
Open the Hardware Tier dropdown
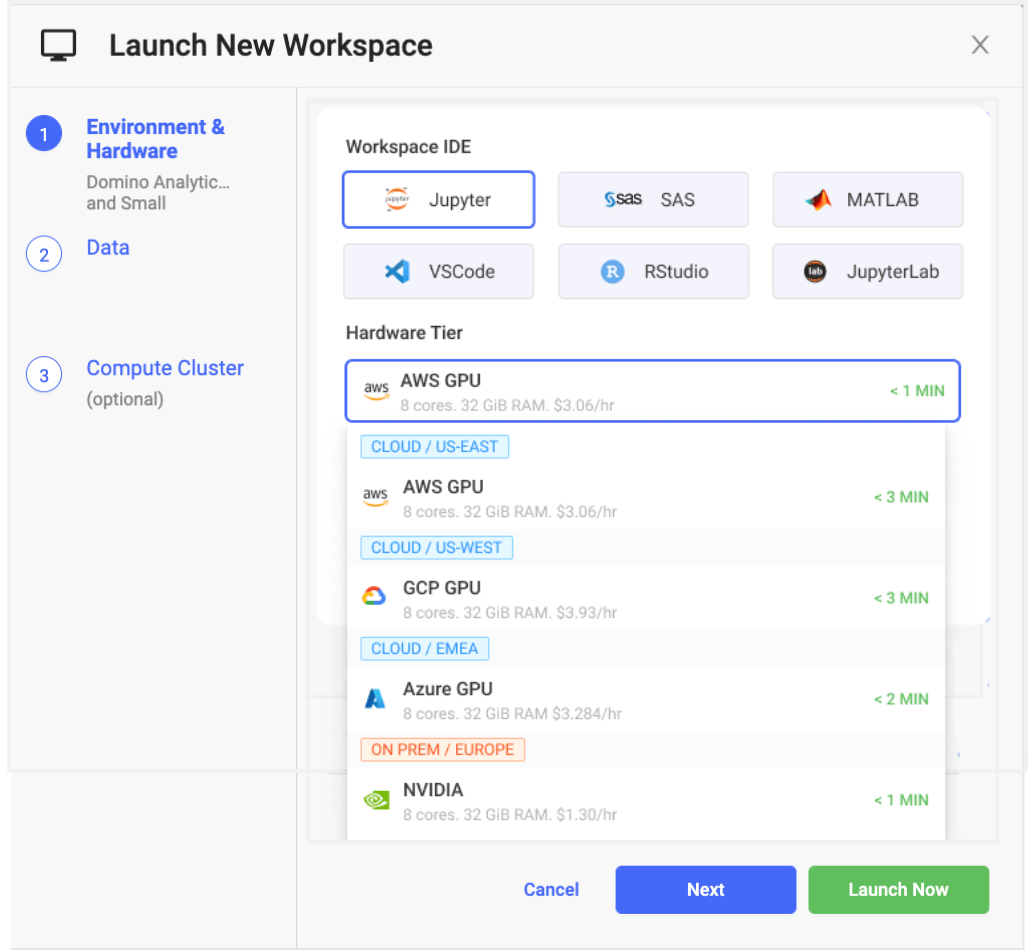pos(652,391)
